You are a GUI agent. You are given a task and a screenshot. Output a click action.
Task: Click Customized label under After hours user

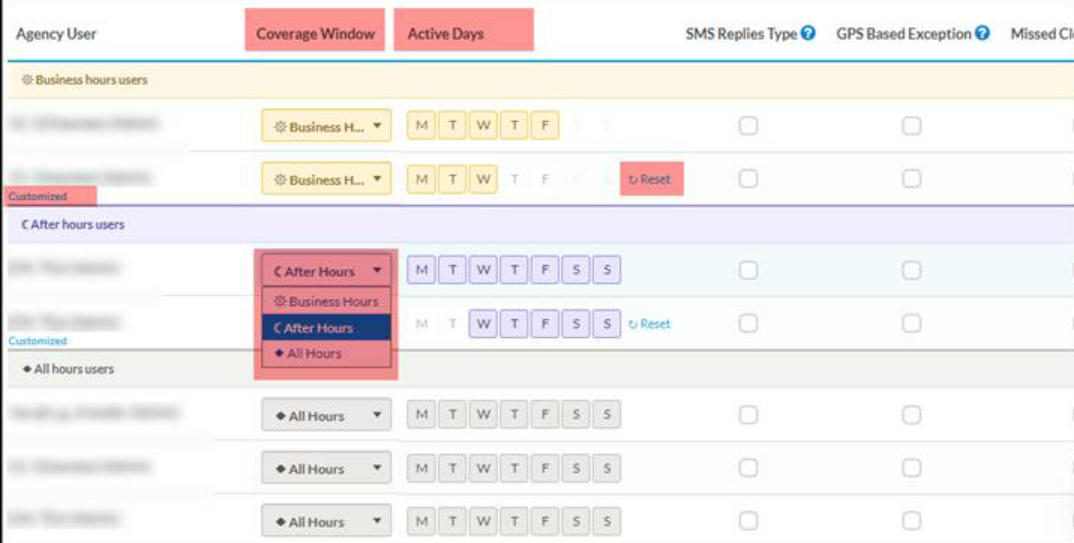(x=38, y=341)
